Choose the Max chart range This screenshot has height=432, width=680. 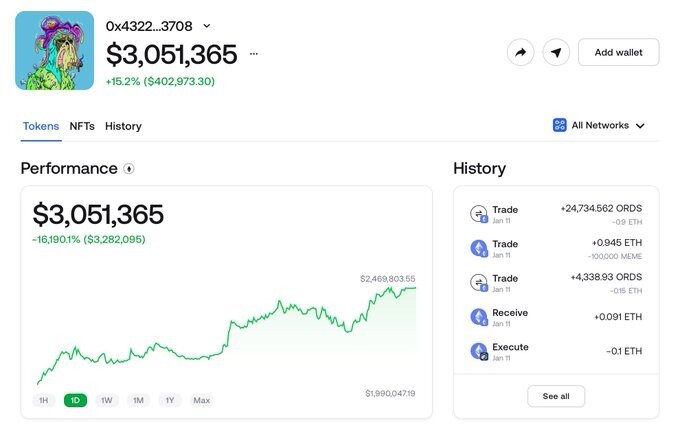(x=202, y=400)
